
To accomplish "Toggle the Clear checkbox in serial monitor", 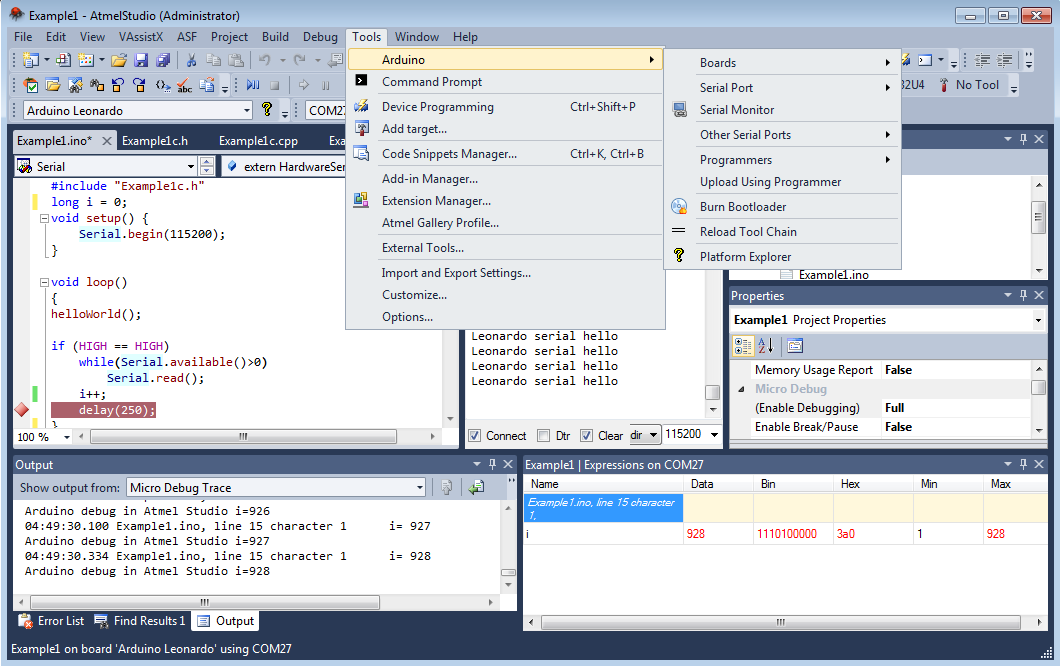I will 587,435.
